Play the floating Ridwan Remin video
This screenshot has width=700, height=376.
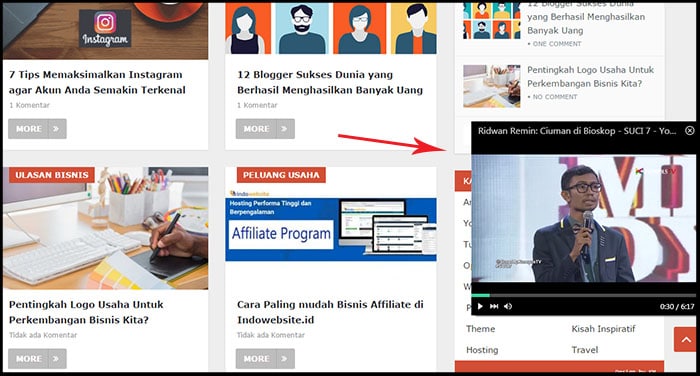[480, 306]
